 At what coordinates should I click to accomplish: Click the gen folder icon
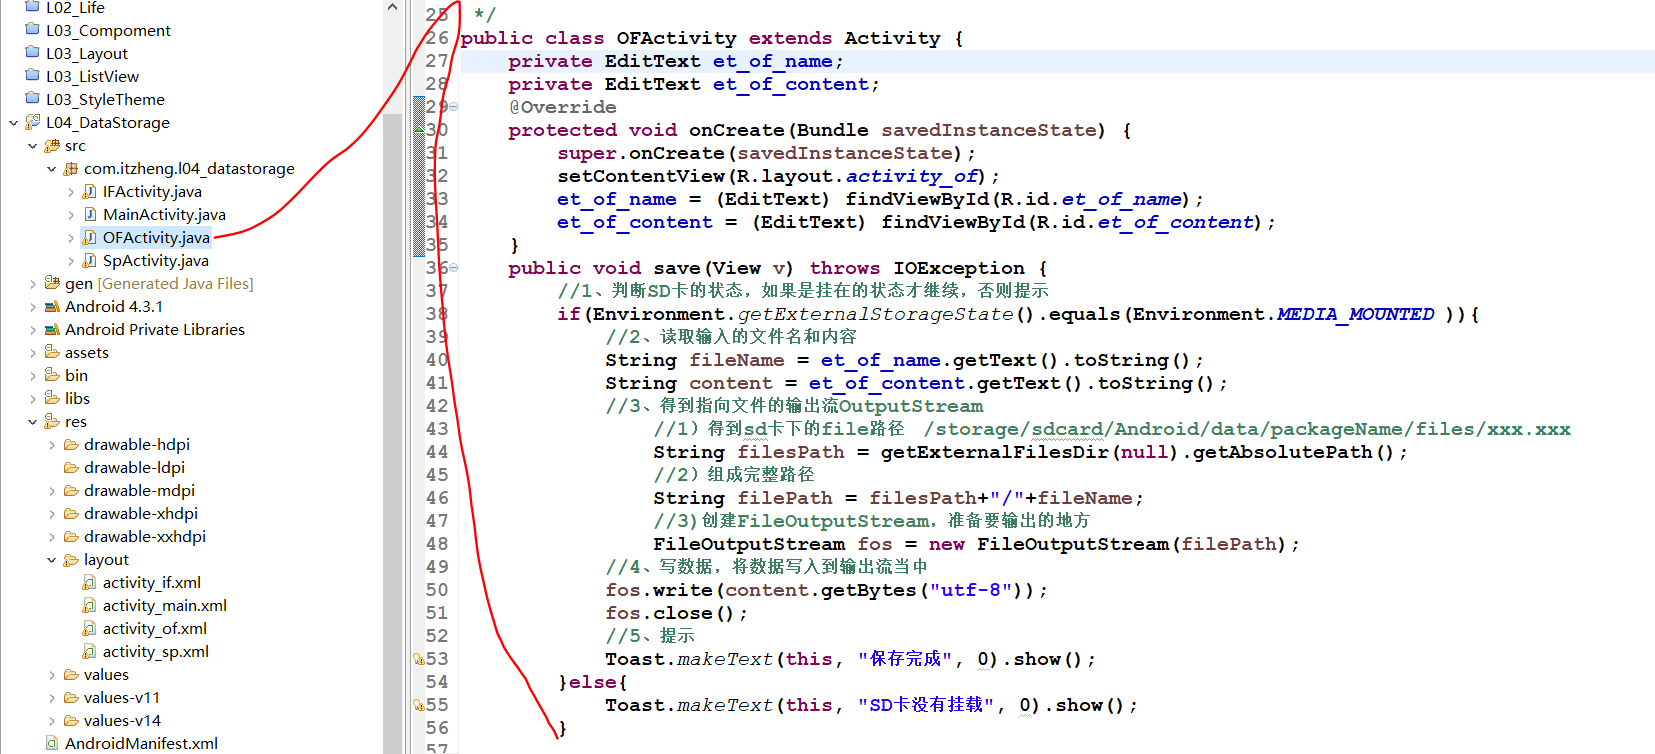pyautogui.click(x=53, y=283)
